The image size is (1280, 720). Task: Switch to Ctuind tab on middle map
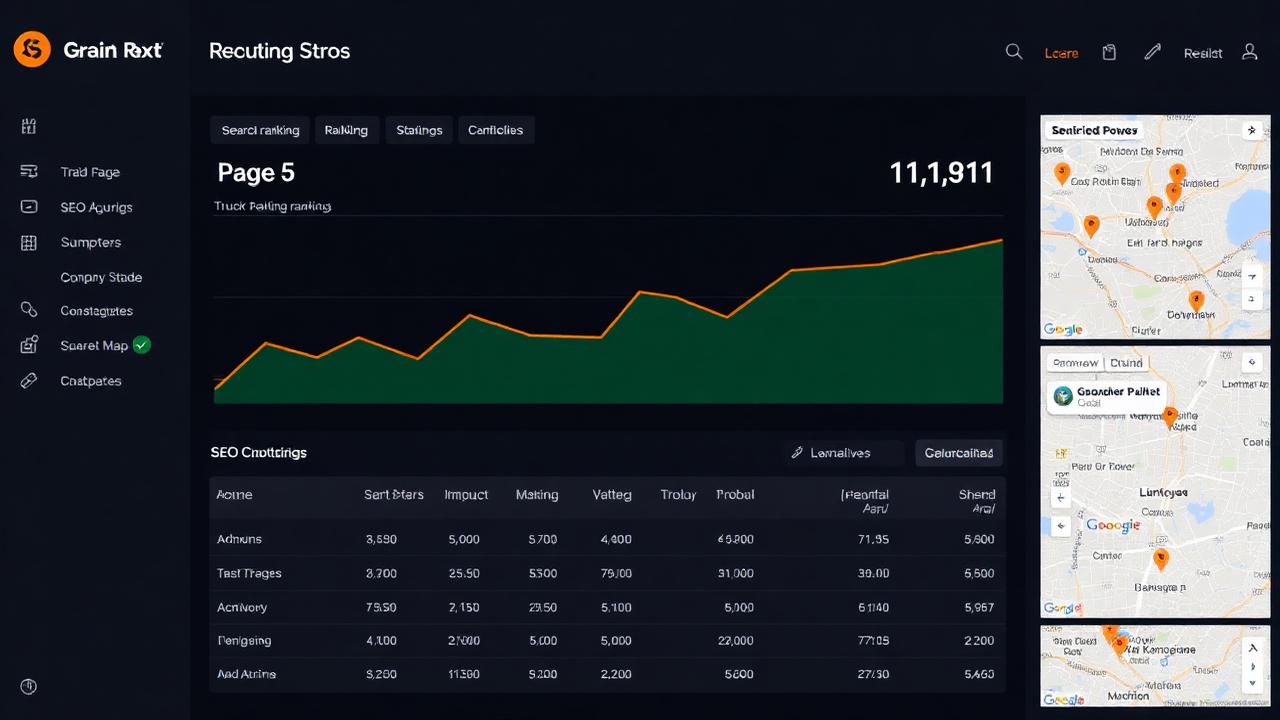coord(1126,363)
